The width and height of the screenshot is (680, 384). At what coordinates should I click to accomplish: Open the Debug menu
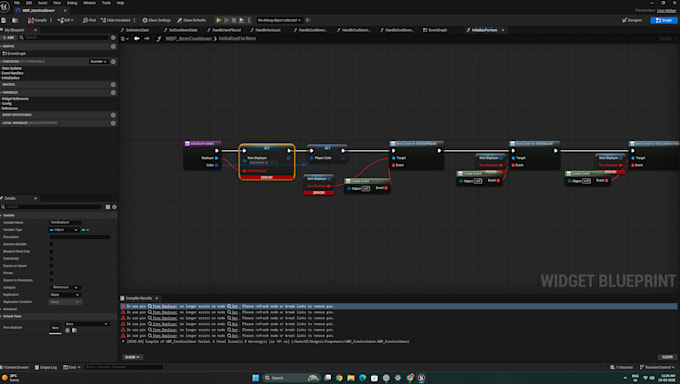[x=72, y=3]
